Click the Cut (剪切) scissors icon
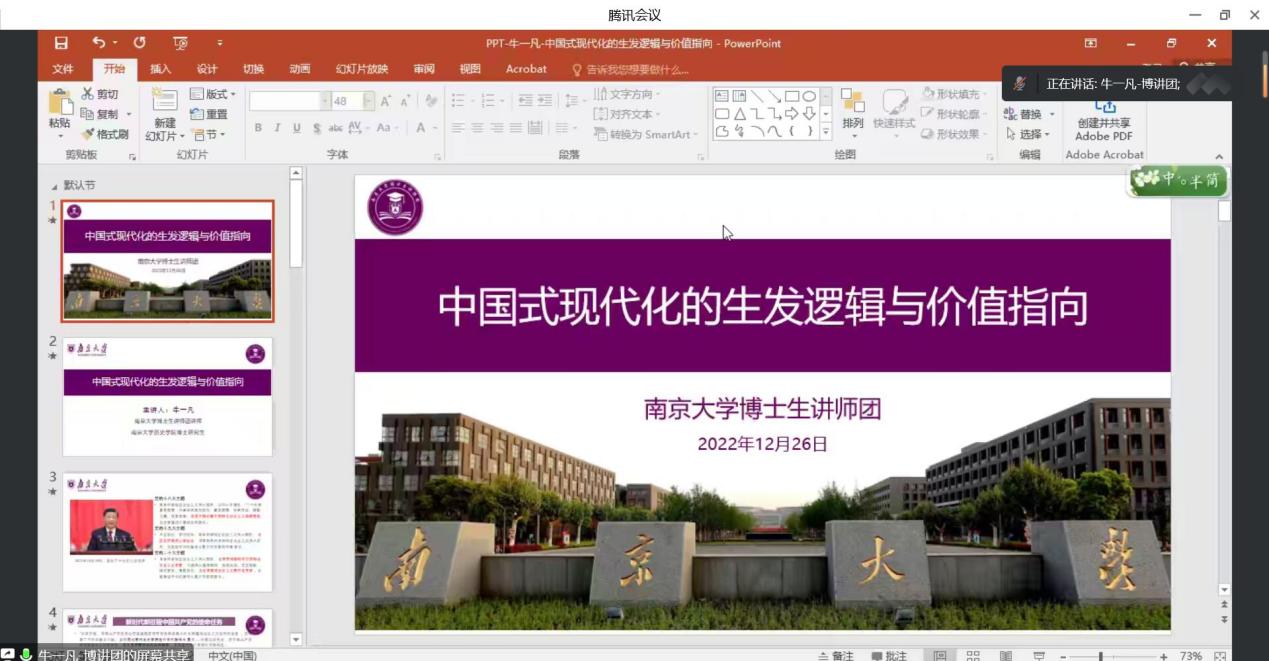The width and height of the screenshot is (1269, 661). tap(100, 94)
